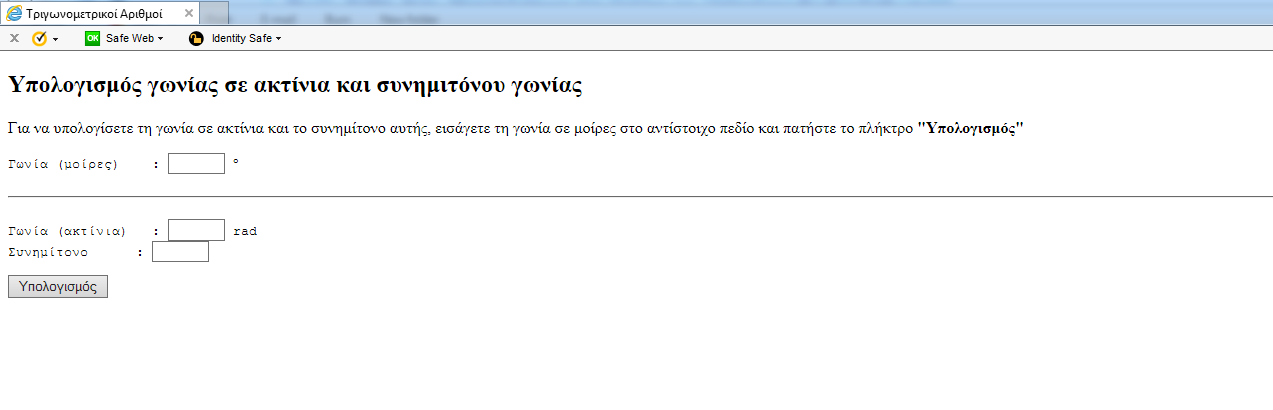
Task: Expand the Identity Safe dropdown arrow
Action: pos(278,39)
